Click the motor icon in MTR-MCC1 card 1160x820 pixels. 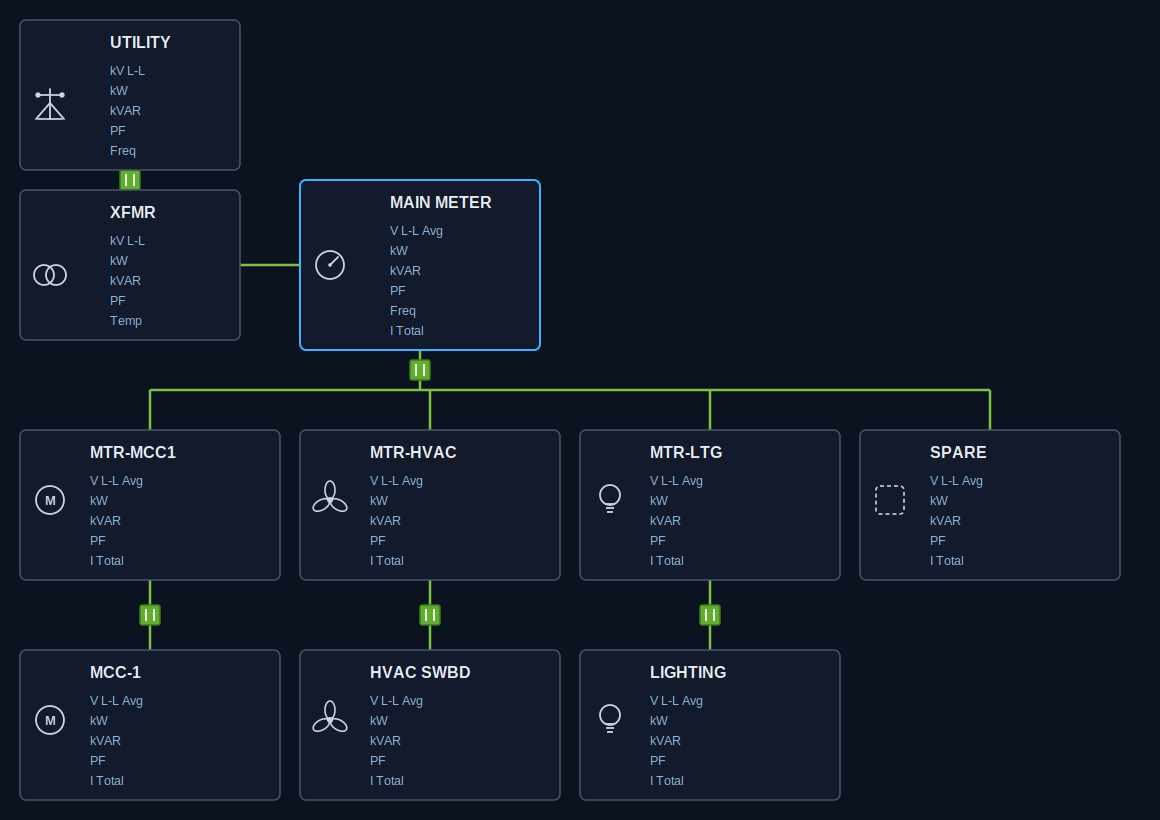click(50, 500)
